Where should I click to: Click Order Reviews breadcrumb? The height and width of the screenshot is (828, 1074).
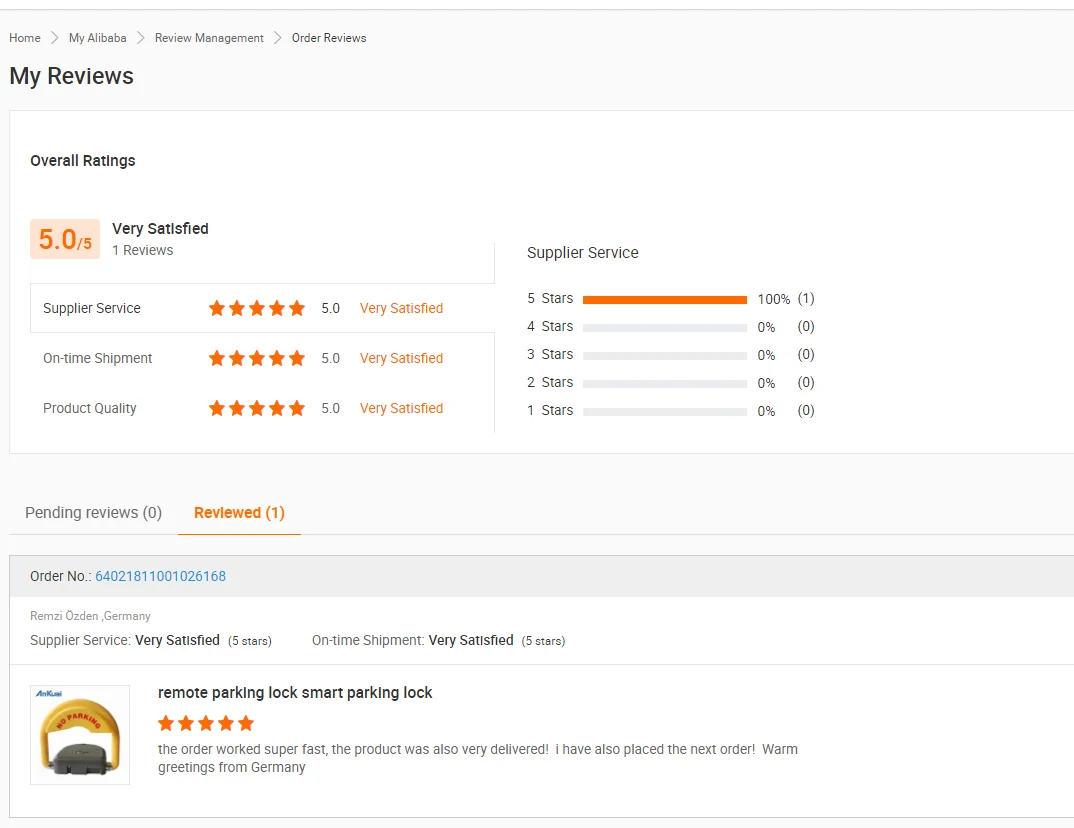pyautogui.click(x=329, y=38)
